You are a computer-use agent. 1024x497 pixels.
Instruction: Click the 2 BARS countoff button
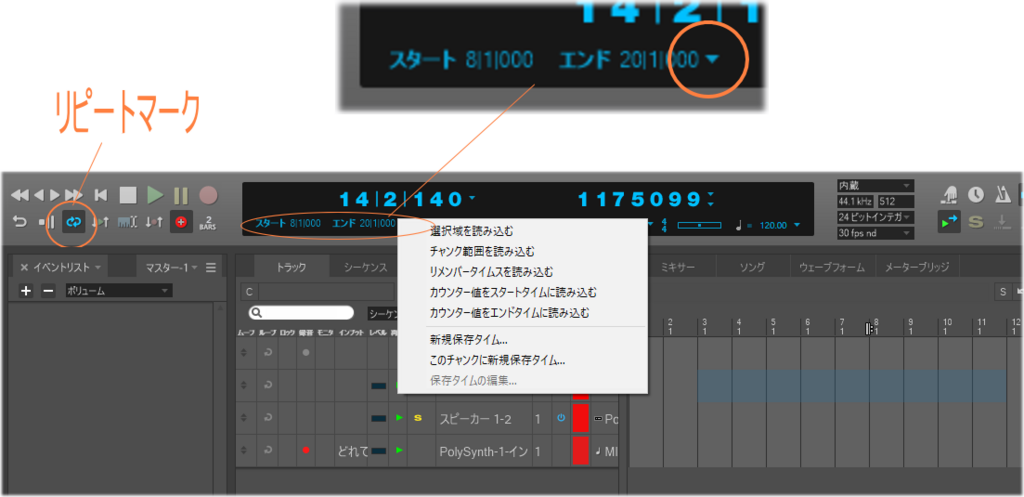(208, 223)
